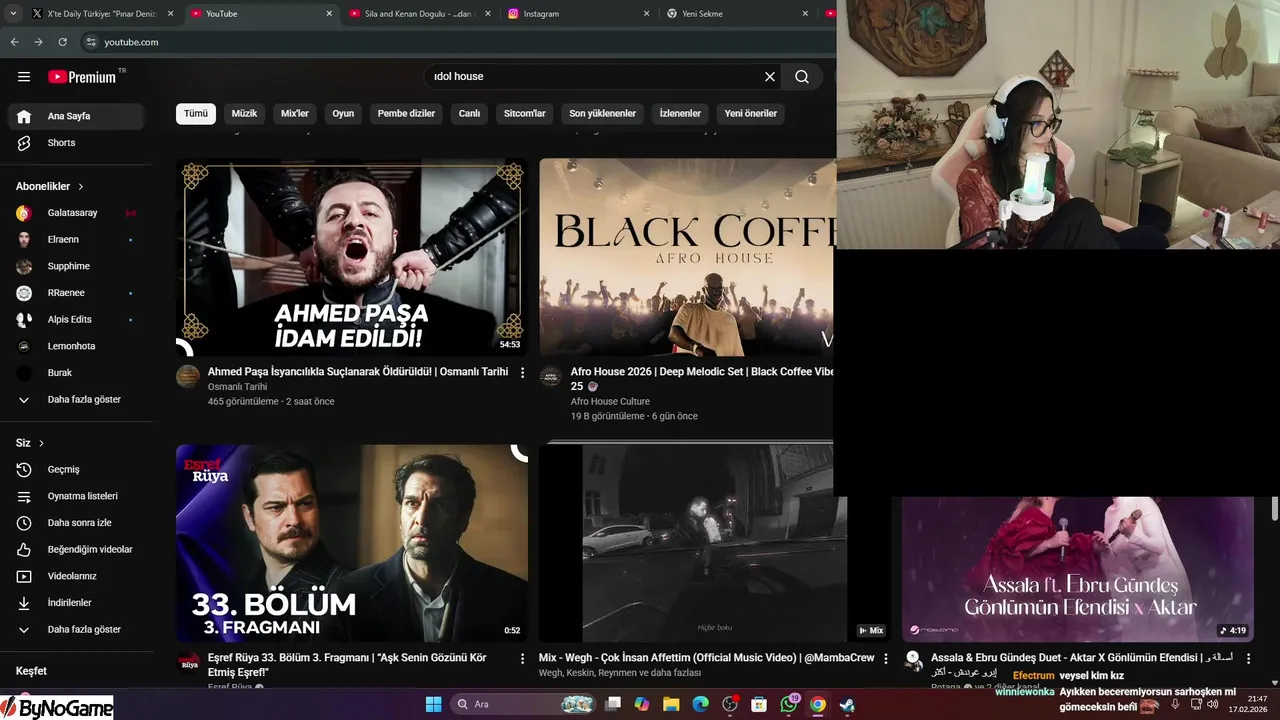This screenshot has height=720, width=1280.
Task: Play the Ahmed Paşa İdam Edildi thumbnail
Action: click(352, 257)
